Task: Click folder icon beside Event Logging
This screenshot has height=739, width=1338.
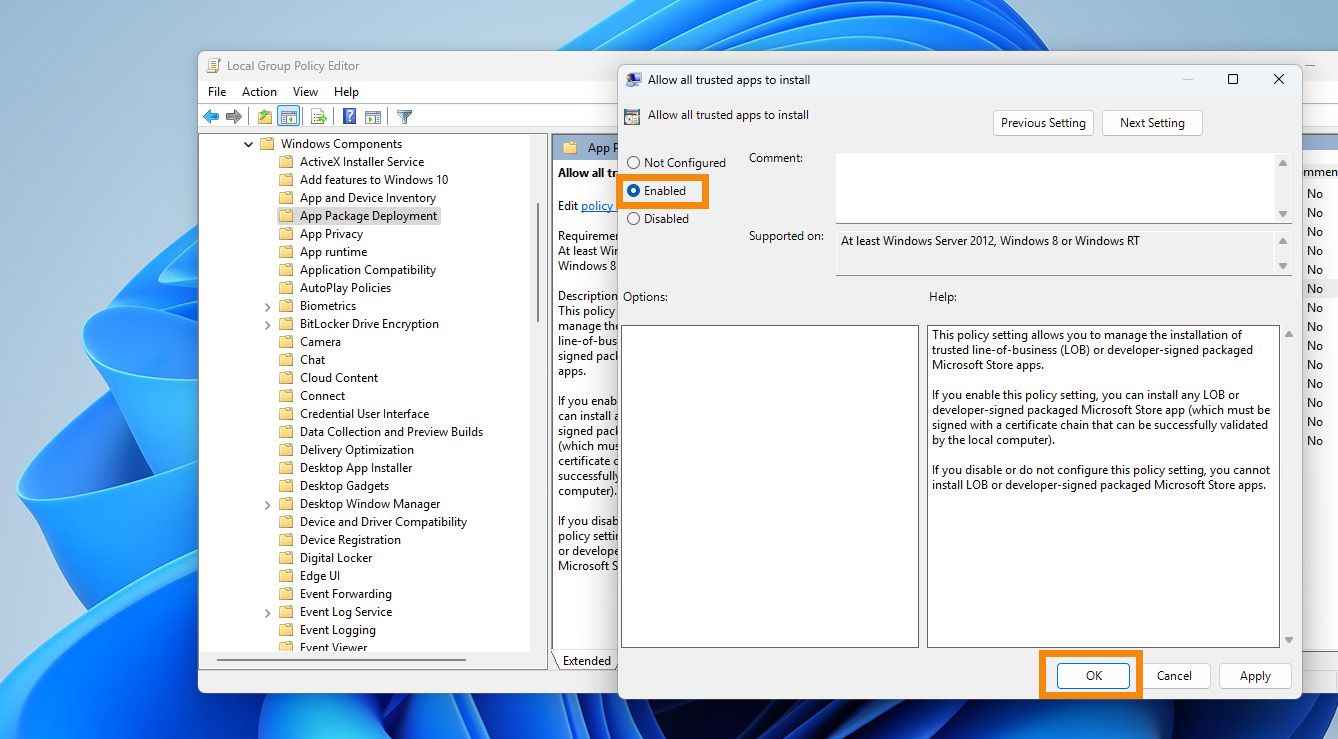Action: point(286,630)
